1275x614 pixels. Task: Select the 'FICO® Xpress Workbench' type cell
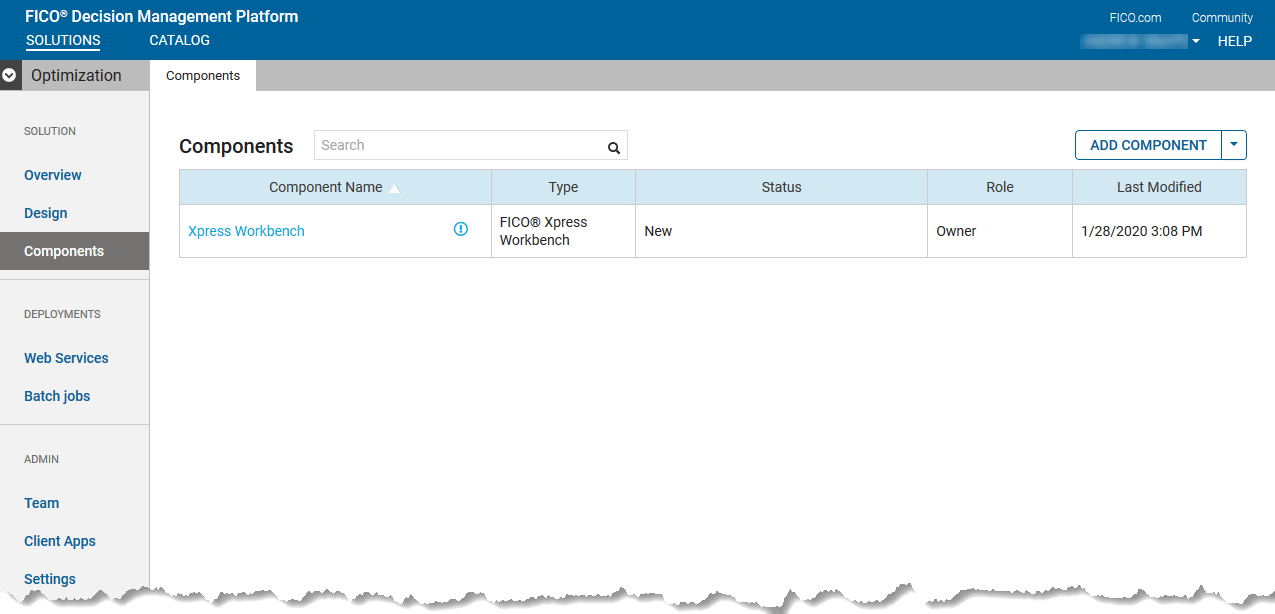click(x=564, y=231)
